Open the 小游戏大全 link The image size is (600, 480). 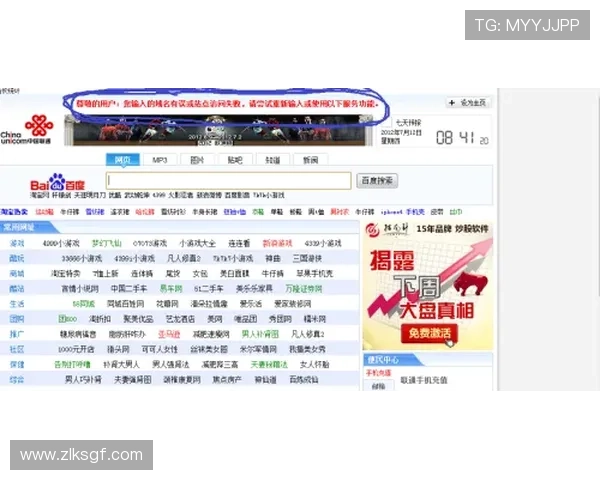point(197,243)
